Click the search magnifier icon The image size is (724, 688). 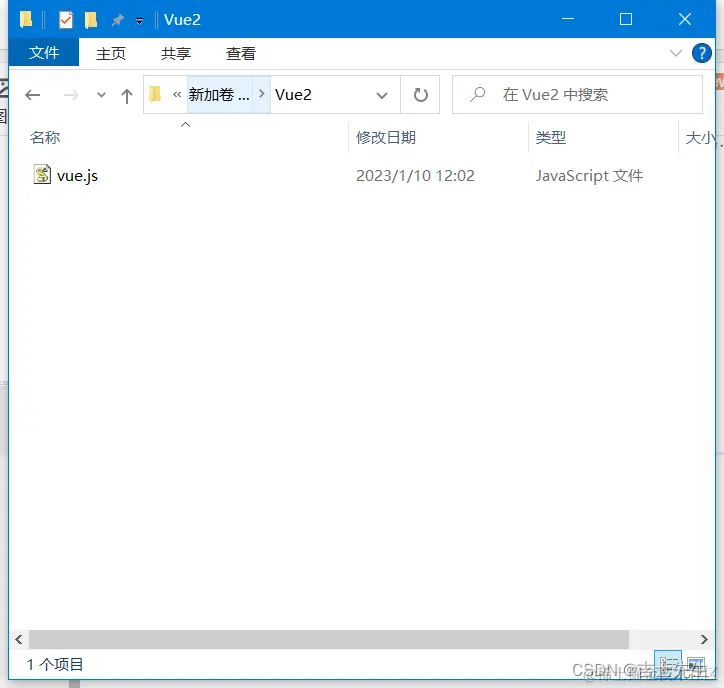pos(477,95)
